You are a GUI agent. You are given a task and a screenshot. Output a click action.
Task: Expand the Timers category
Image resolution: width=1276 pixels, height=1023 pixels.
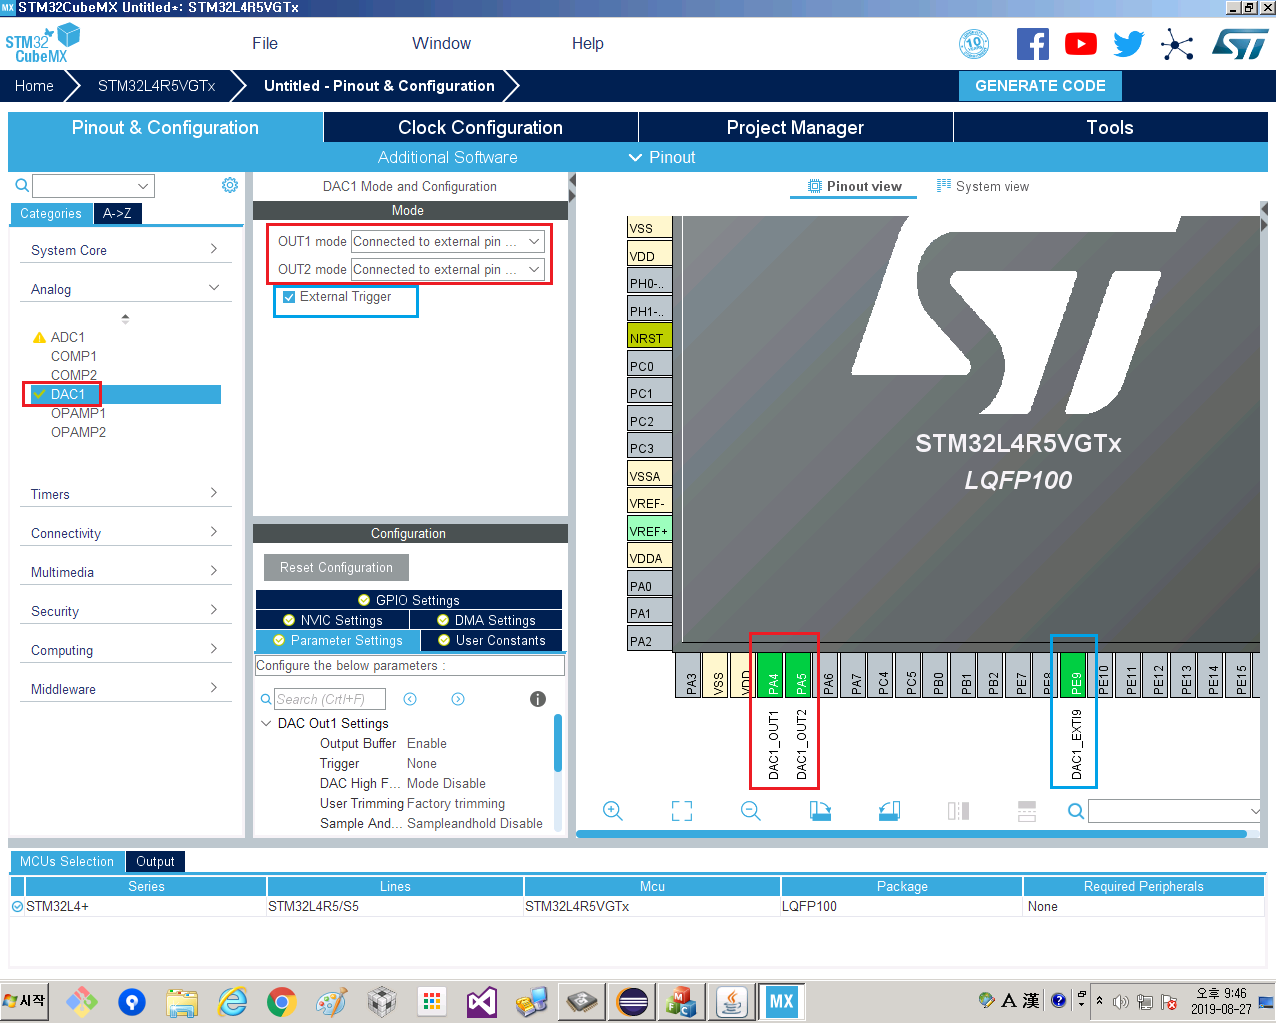click(125, 494)
